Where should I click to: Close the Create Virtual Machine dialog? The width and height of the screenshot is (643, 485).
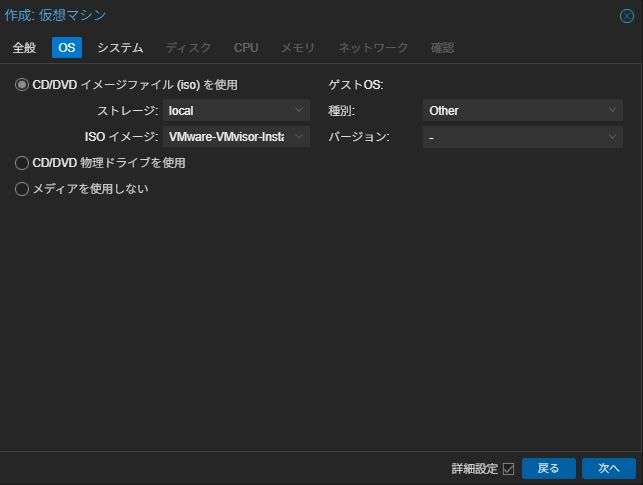(x=627, y=16)
